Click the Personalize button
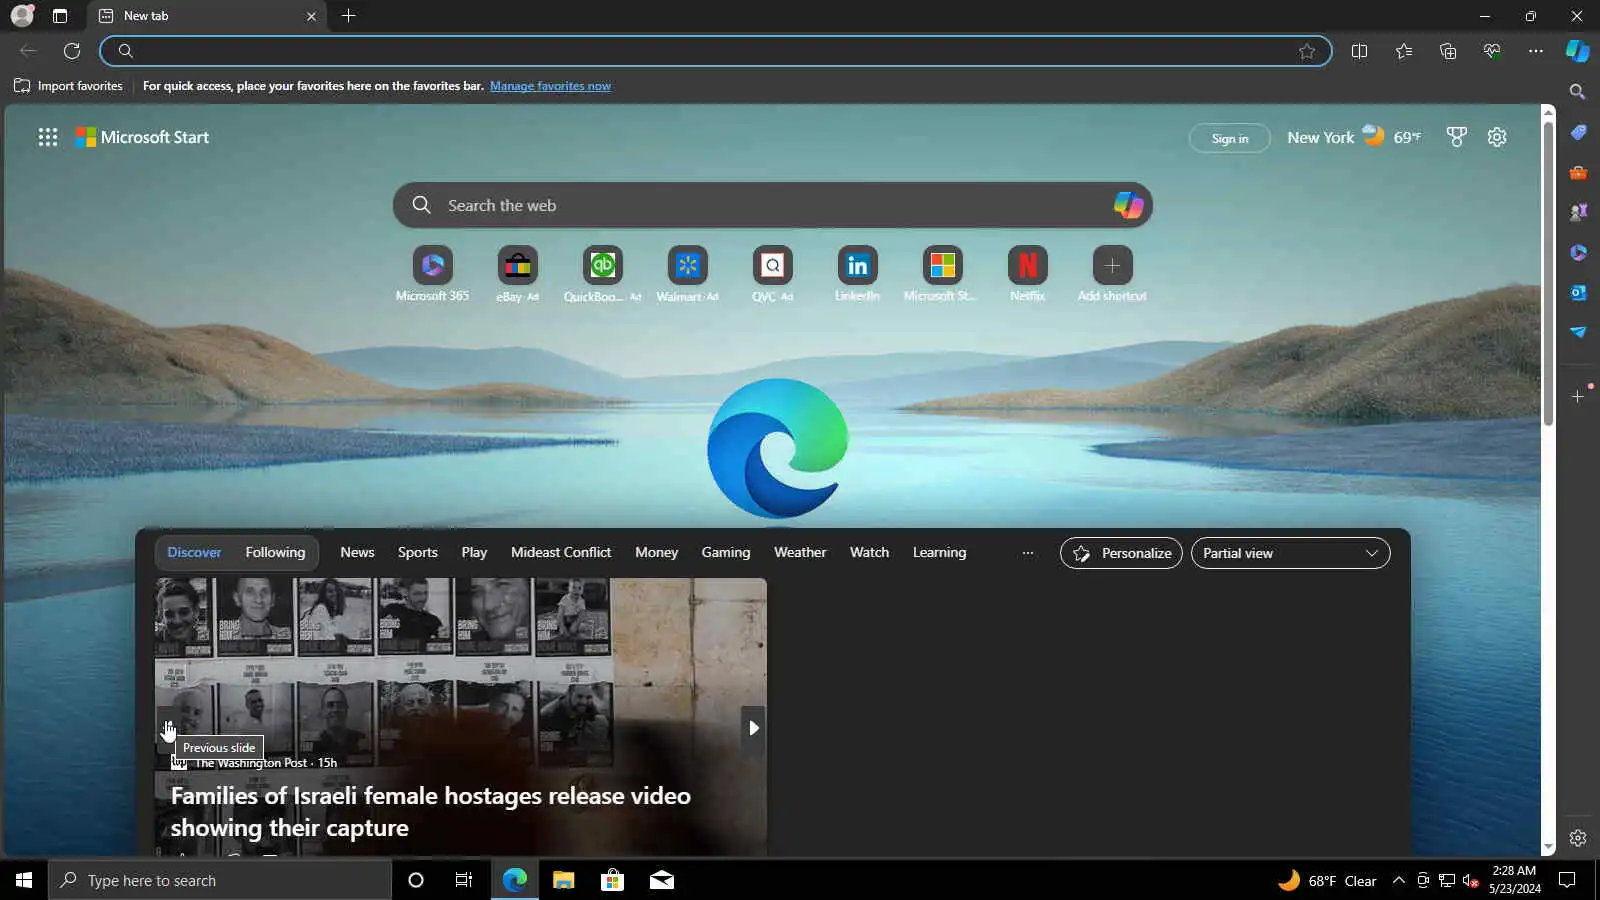Image resolution: width=1600 pixels, height=900 pixels. [1121, 553]
